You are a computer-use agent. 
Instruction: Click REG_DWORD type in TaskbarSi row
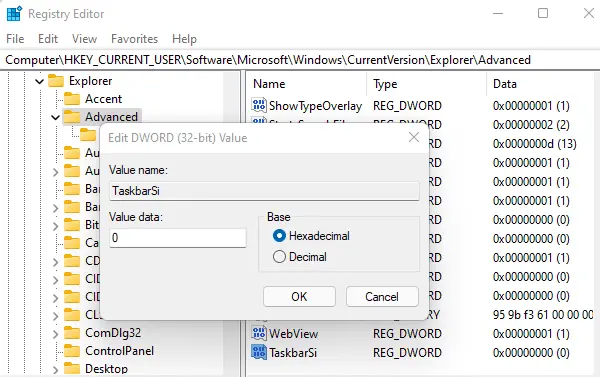tap(407, 353)
